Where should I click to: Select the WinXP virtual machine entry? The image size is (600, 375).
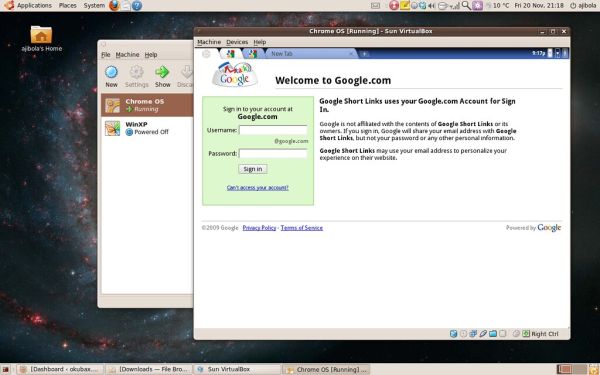pyautogui.click(x=147, y=128)
